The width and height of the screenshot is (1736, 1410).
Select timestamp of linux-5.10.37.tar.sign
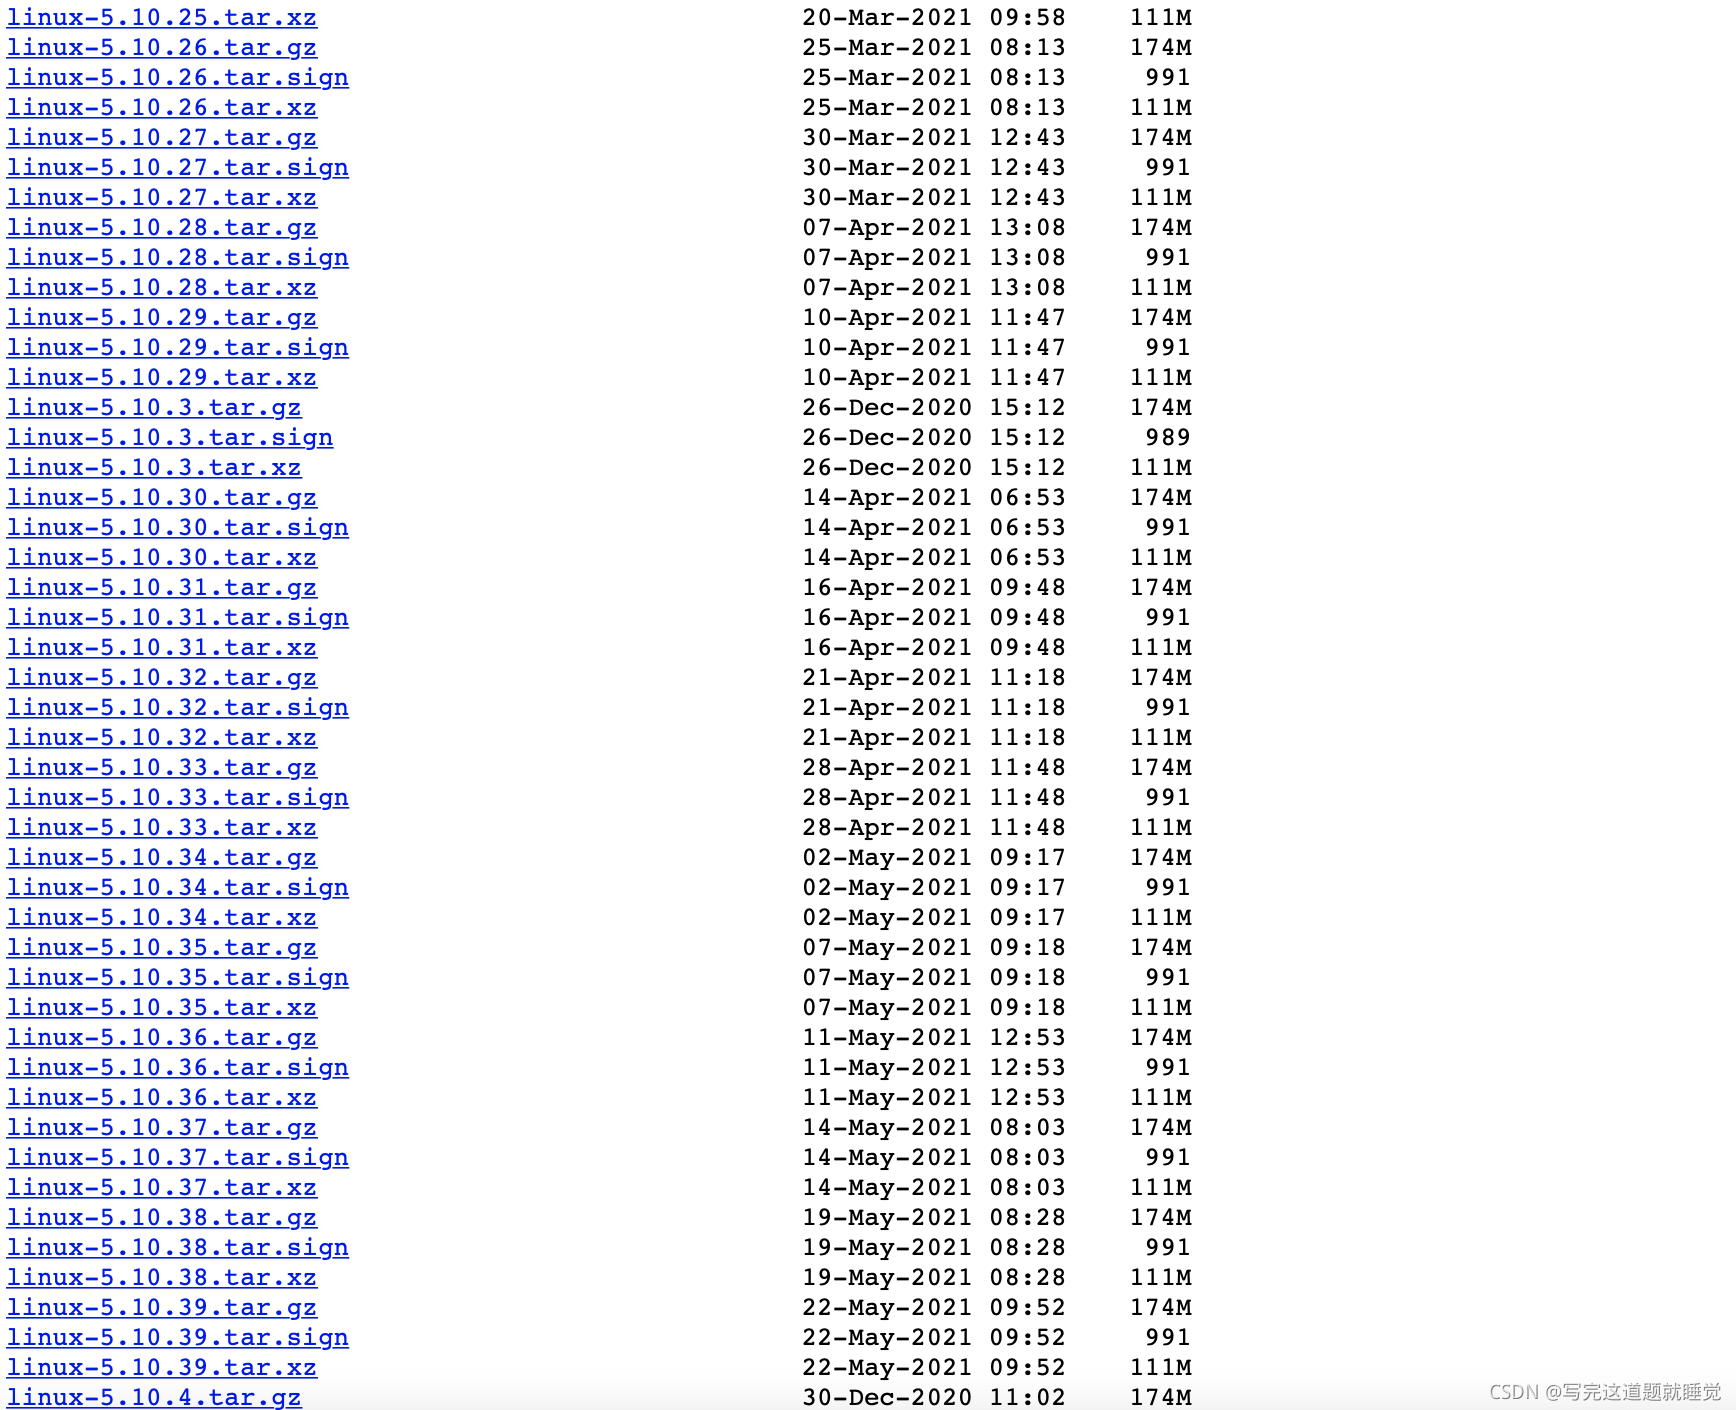tap(934, 1158)
